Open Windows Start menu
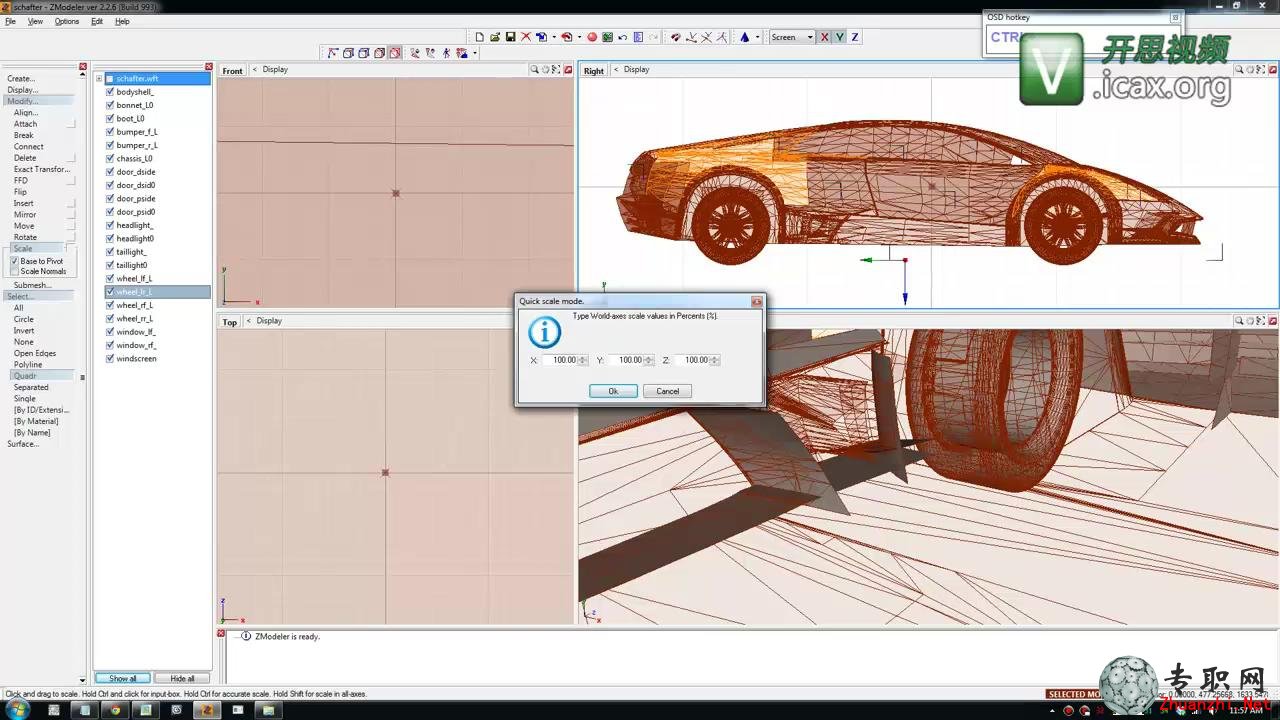The image size is (1280, 720). [x=17, y=710]
